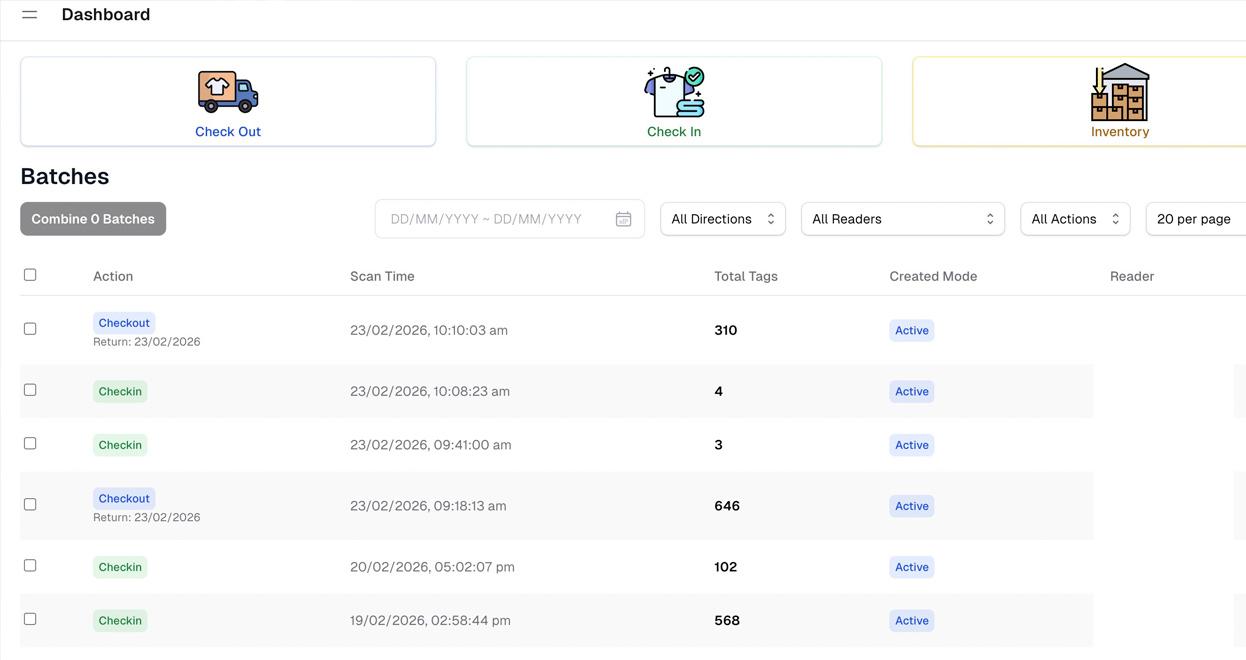Expand the All Actions filter
The height and width of the screenshot is (660, 1246).
tap(1074, 219)
